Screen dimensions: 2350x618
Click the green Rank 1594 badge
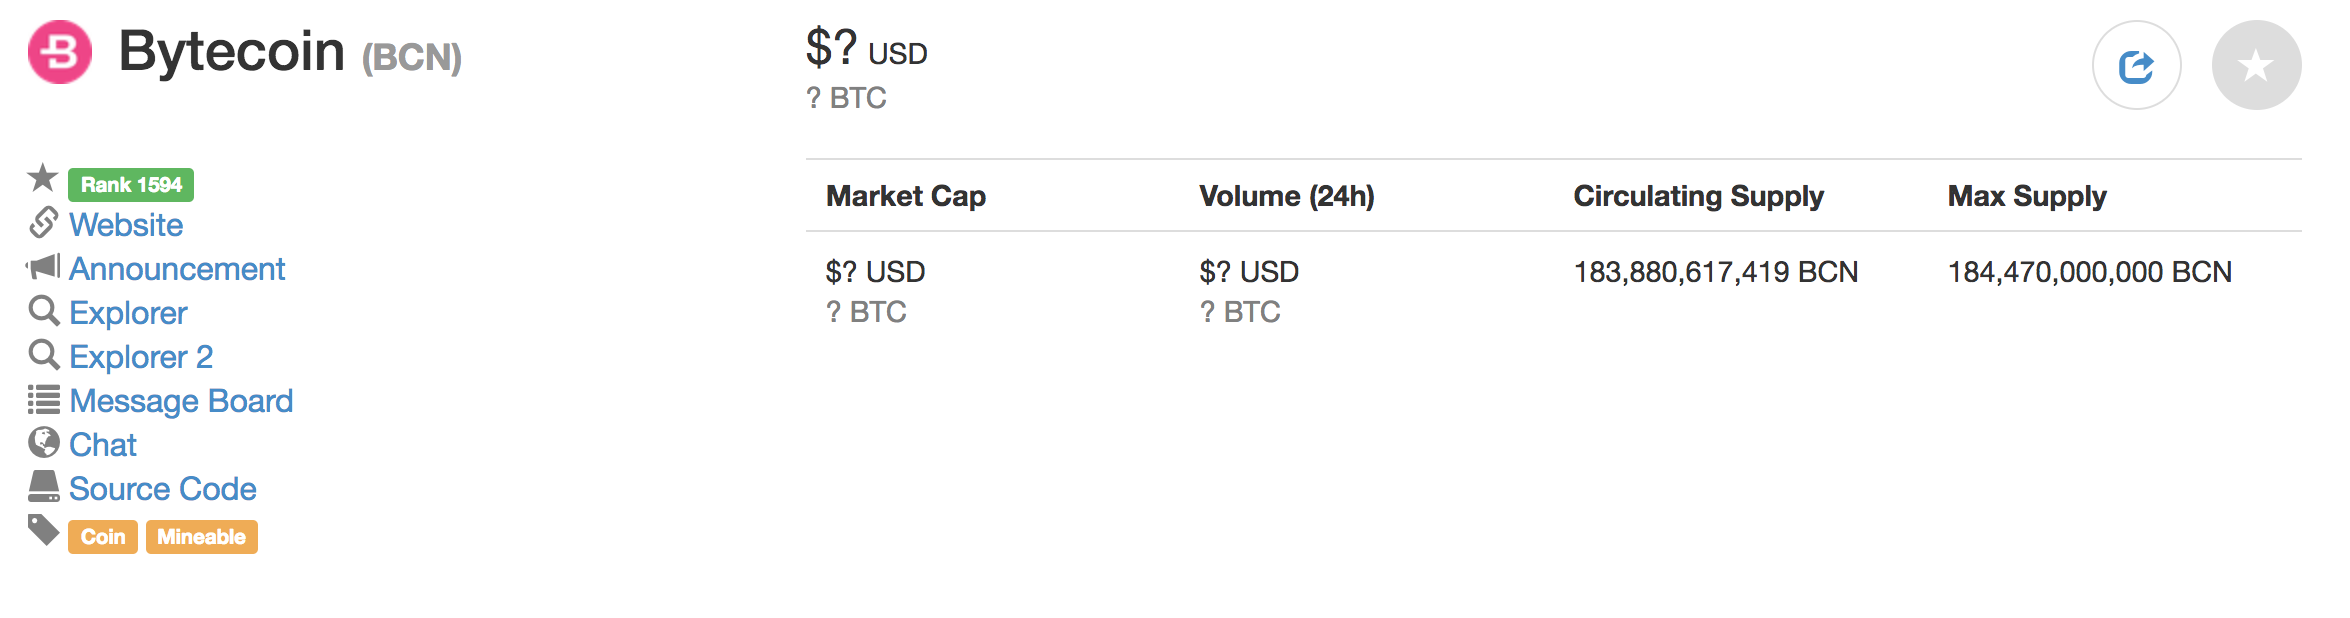pyautogui.click(x=131, y=185)
